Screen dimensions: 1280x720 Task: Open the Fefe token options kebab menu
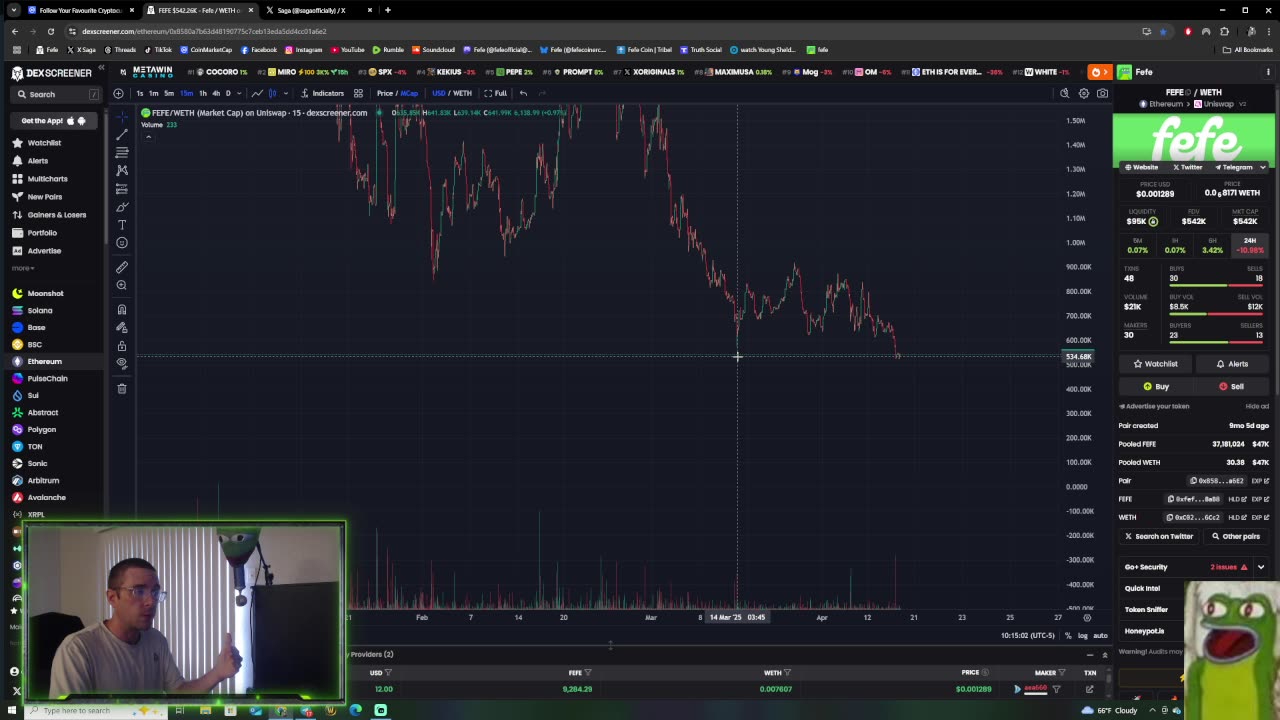(1268, 72)
